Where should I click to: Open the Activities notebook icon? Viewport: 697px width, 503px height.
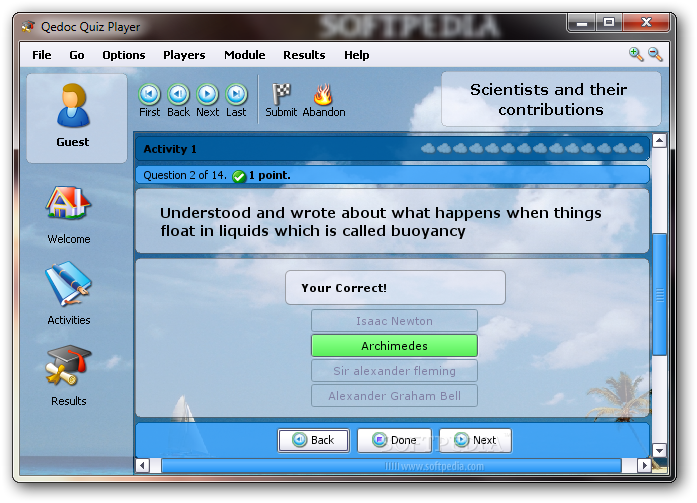(x=68, y=283)
